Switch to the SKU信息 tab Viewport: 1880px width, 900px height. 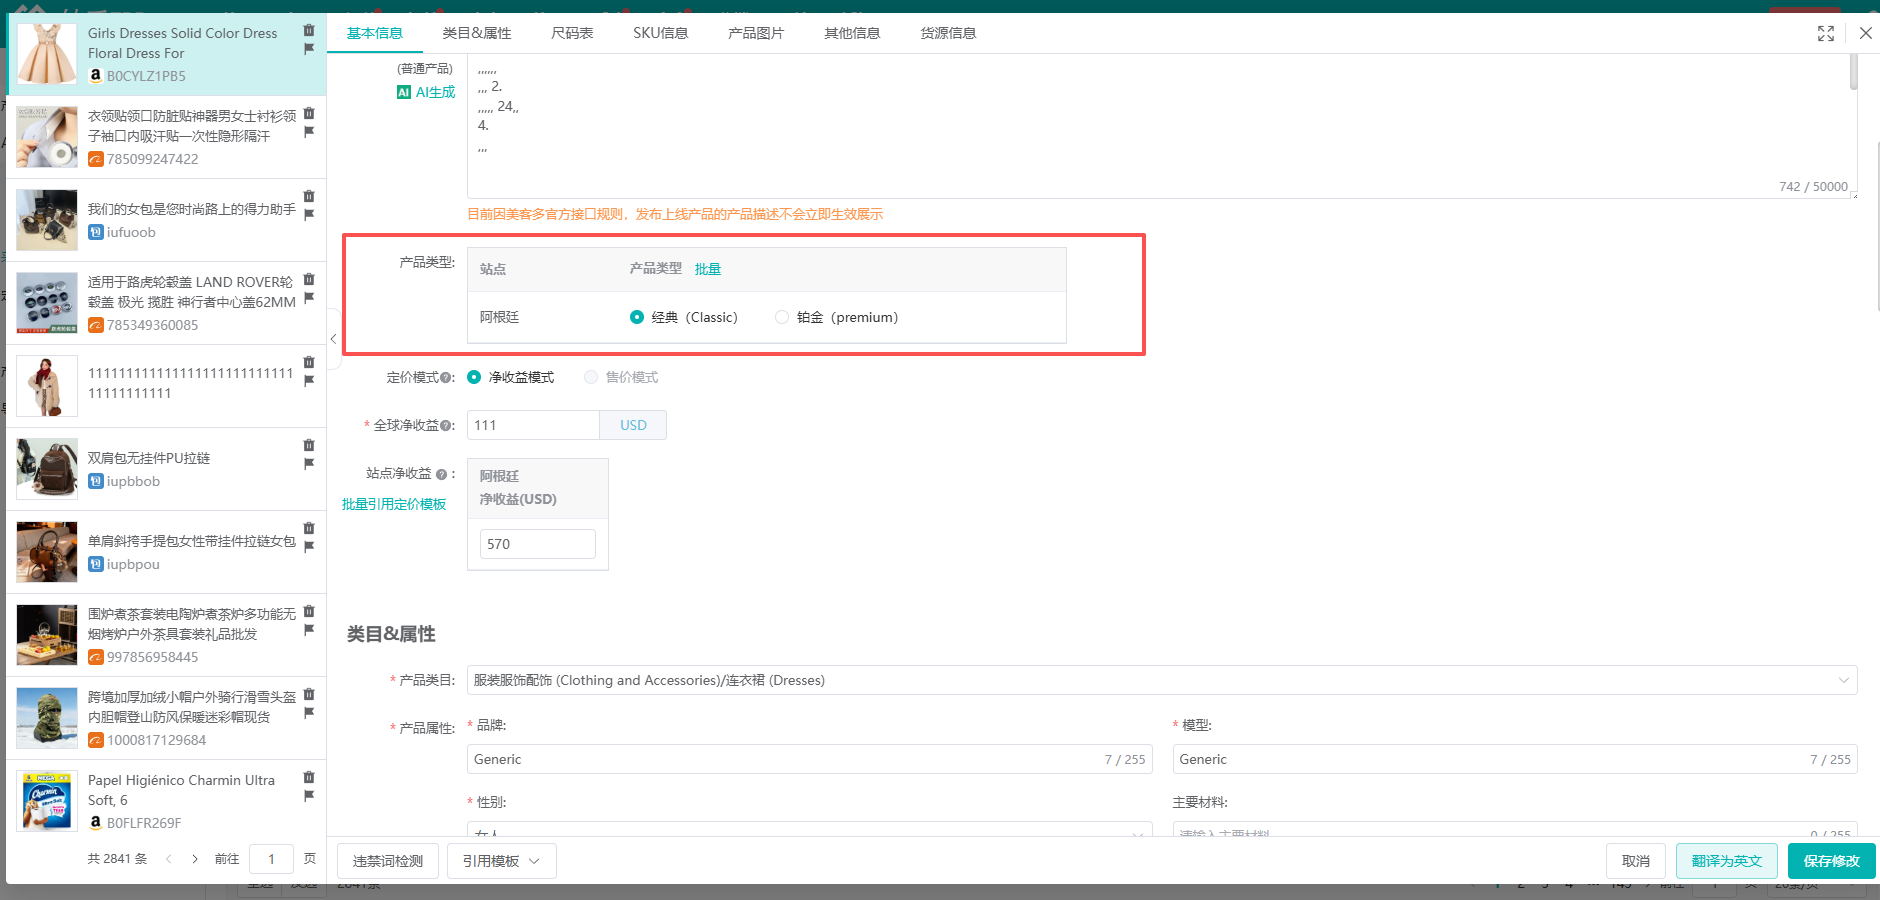pos(660,33)
